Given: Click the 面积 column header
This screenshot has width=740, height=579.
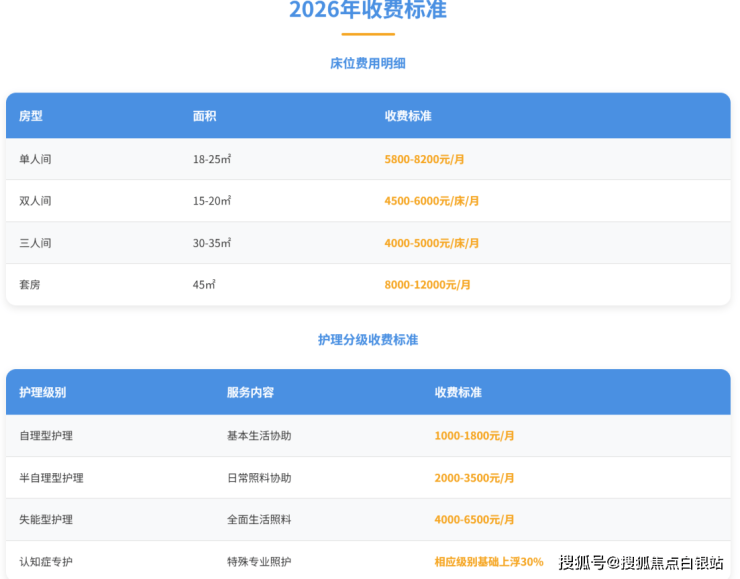Looking at the screenshot, I should 204,116.
